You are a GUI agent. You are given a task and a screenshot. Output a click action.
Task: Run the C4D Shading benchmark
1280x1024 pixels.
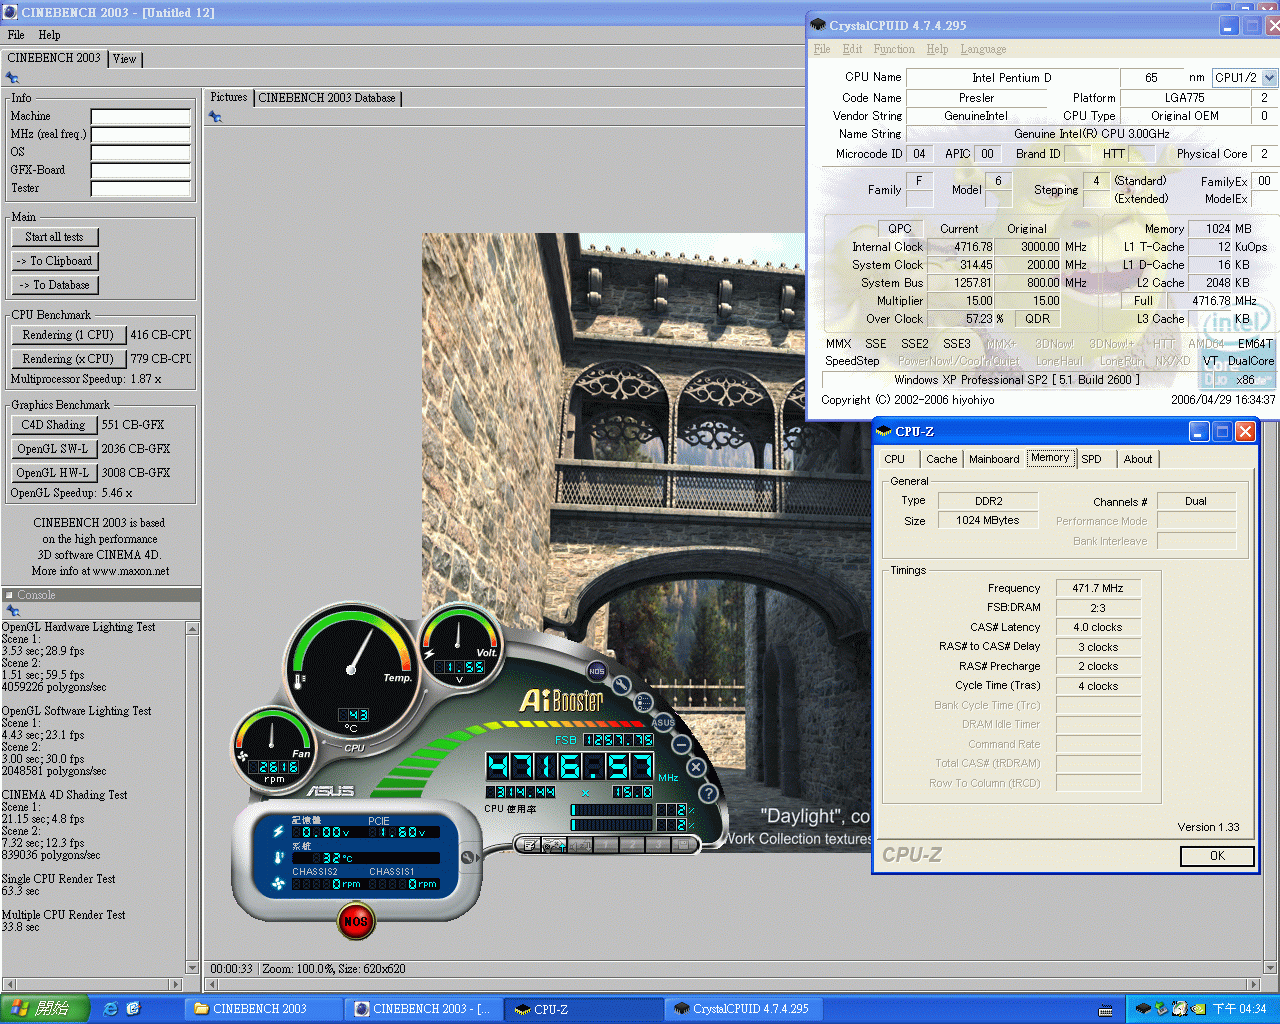point(54,425)
